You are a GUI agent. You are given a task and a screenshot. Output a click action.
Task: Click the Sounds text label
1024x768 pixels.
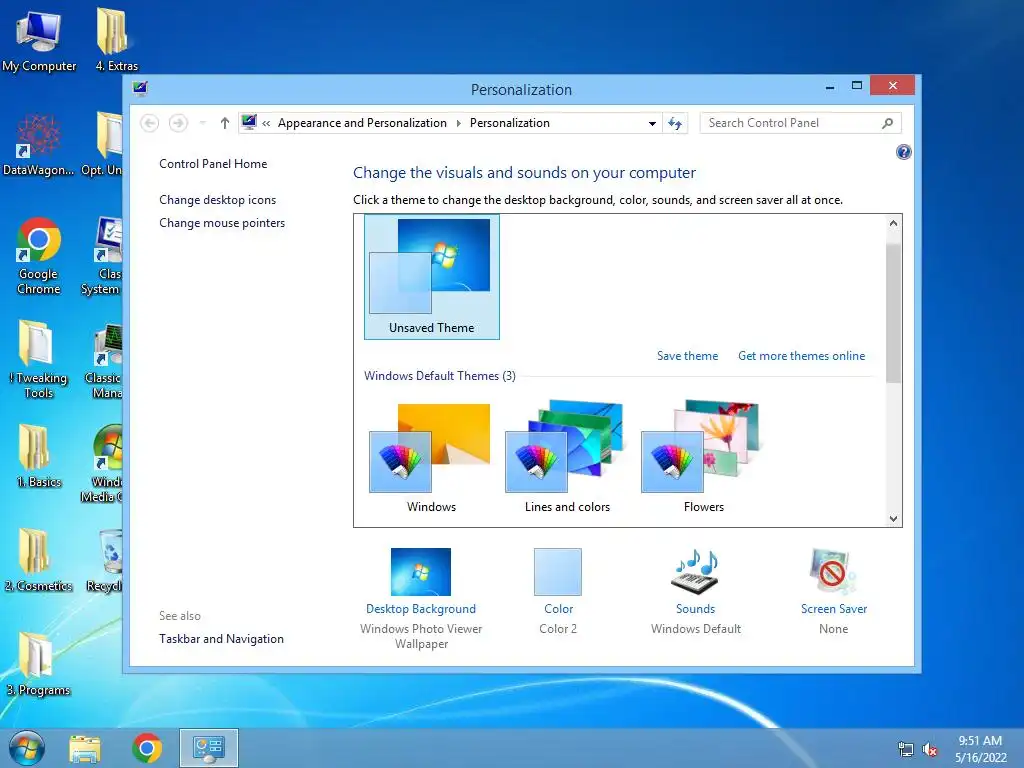pyautogui.click(x=695, y=609)
